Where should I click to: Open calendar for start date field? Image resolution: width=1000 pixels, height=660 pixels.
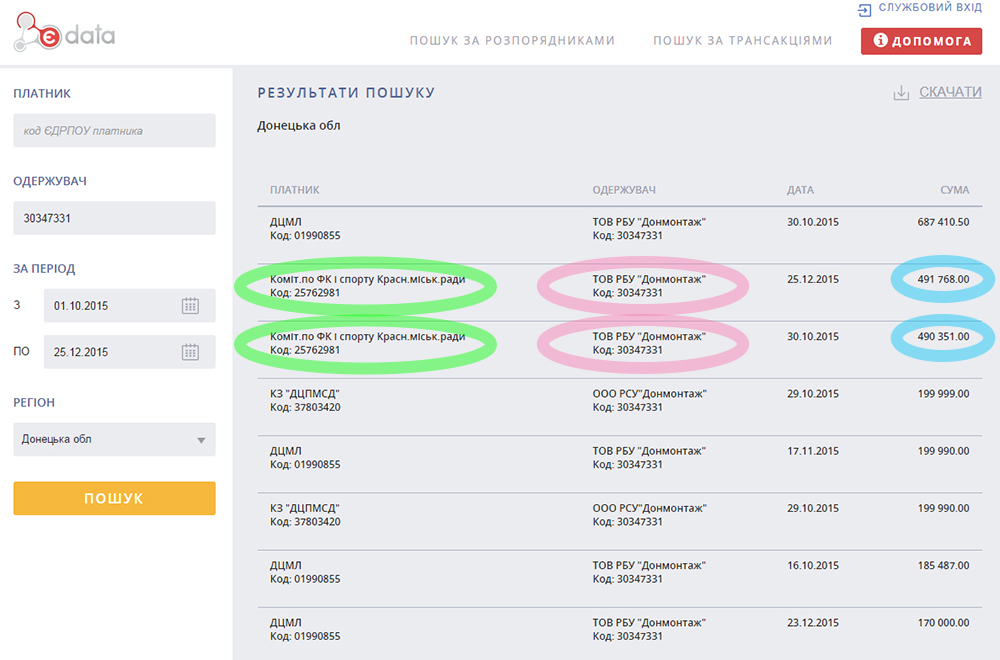pyautogui.click(x=190, y=306)
